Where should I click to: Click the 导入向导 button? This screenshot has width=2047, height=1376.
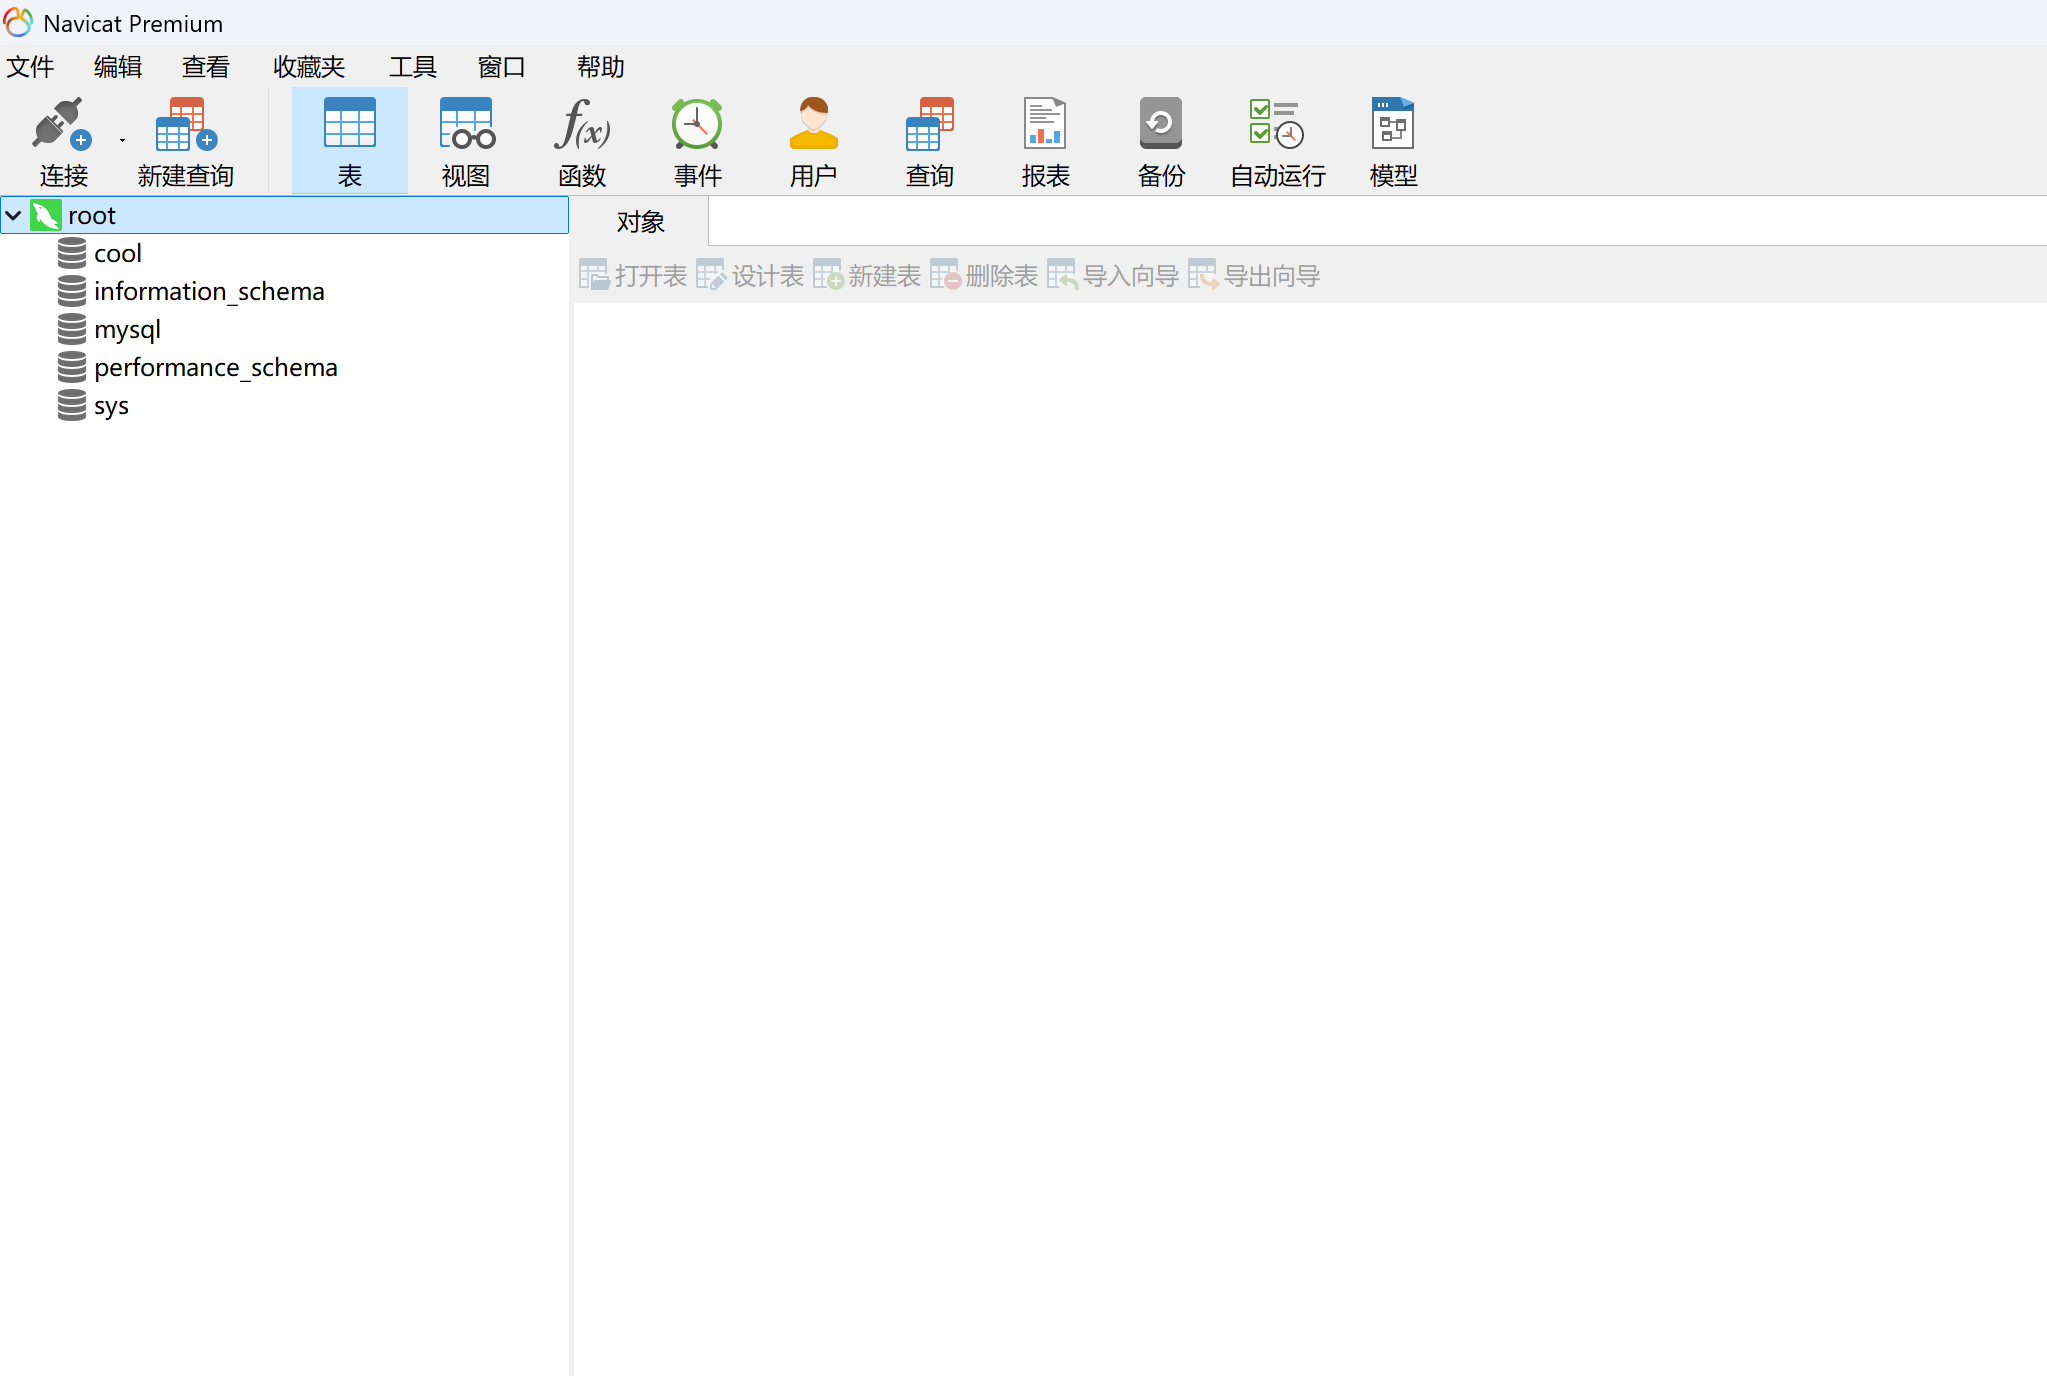tap(1113, 275)
